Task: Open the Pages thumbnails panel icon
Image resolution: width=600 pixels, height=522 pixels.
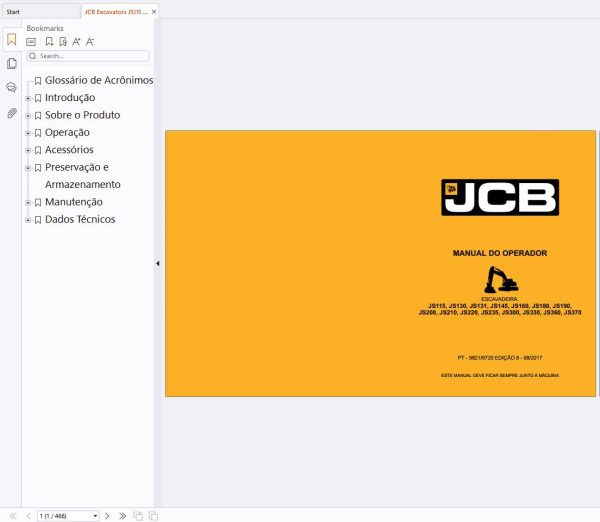Action: tap(11, 63)
